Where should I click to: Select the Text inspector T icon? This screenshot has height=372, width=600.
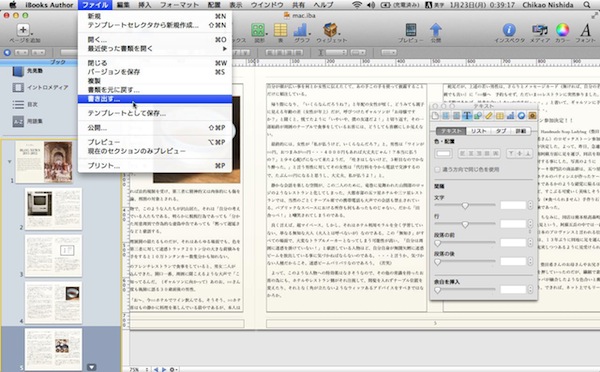[467, 116]
